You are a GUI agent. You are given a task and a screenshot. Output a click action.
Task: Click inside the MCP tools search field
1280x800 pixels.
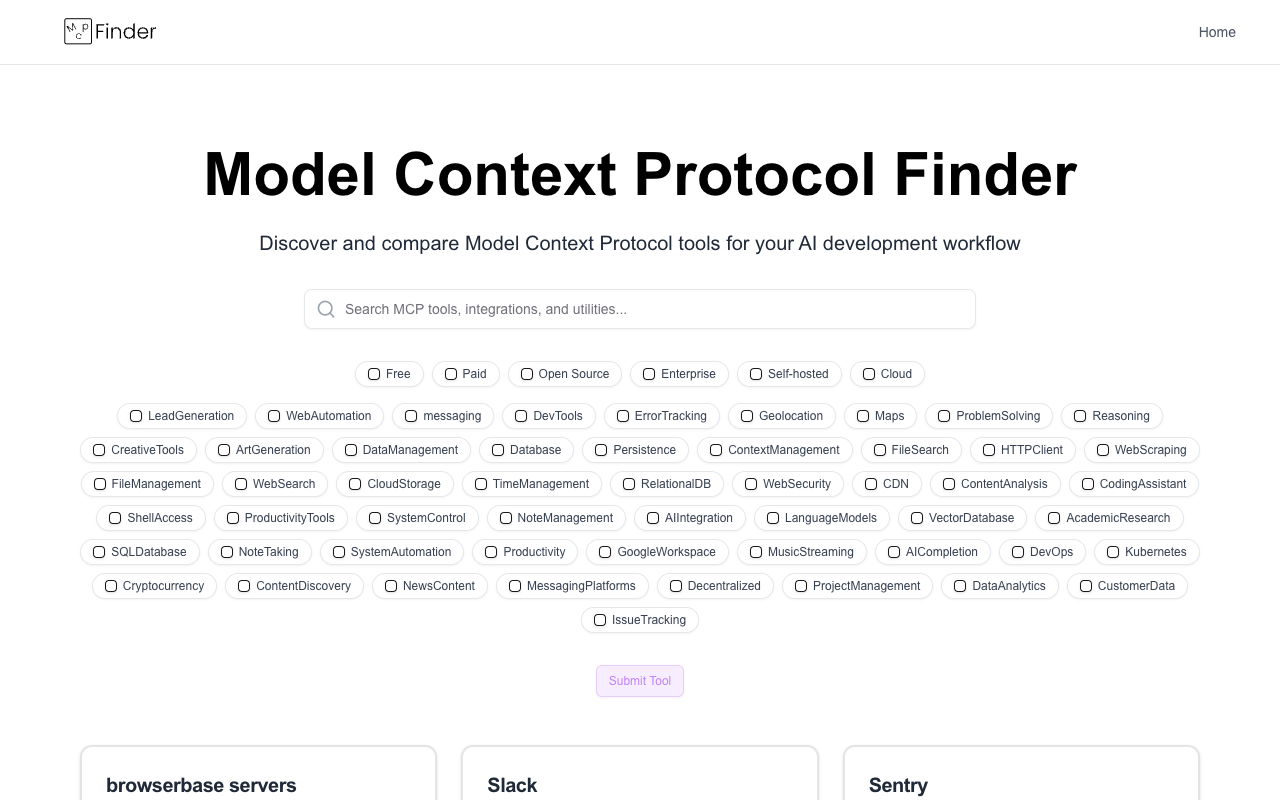tap(640, 309)
